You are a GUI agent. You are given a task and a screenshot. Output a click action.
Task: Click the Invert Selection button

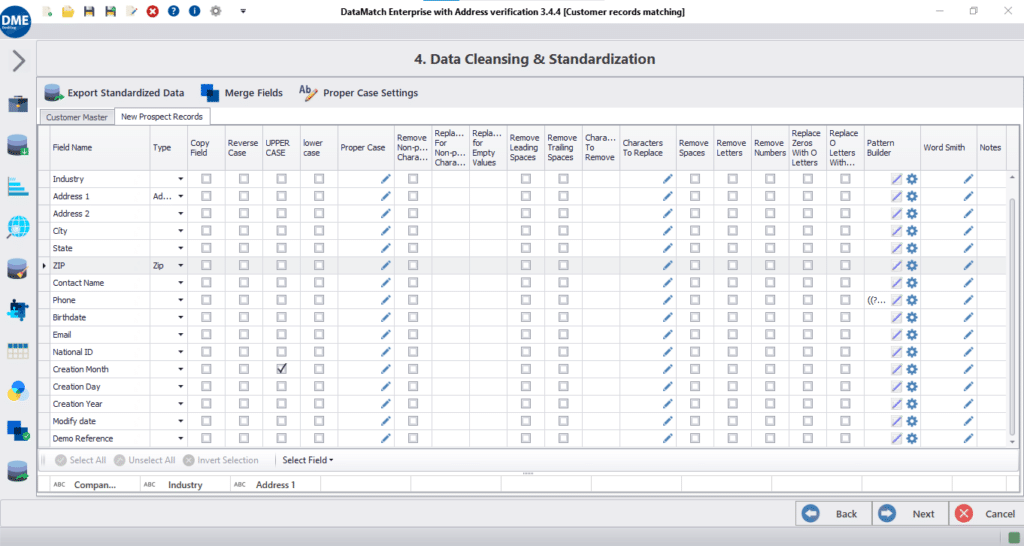[x=221, y=460]
